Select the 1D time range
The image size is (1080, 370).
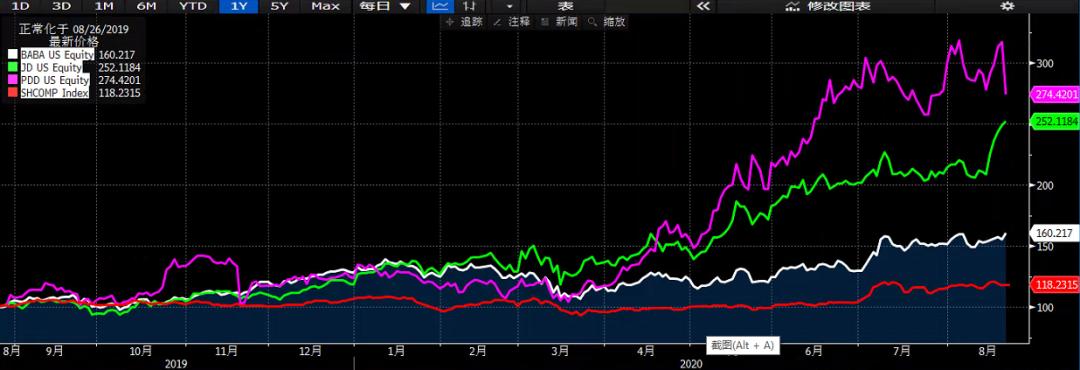[x=22, y=6]
